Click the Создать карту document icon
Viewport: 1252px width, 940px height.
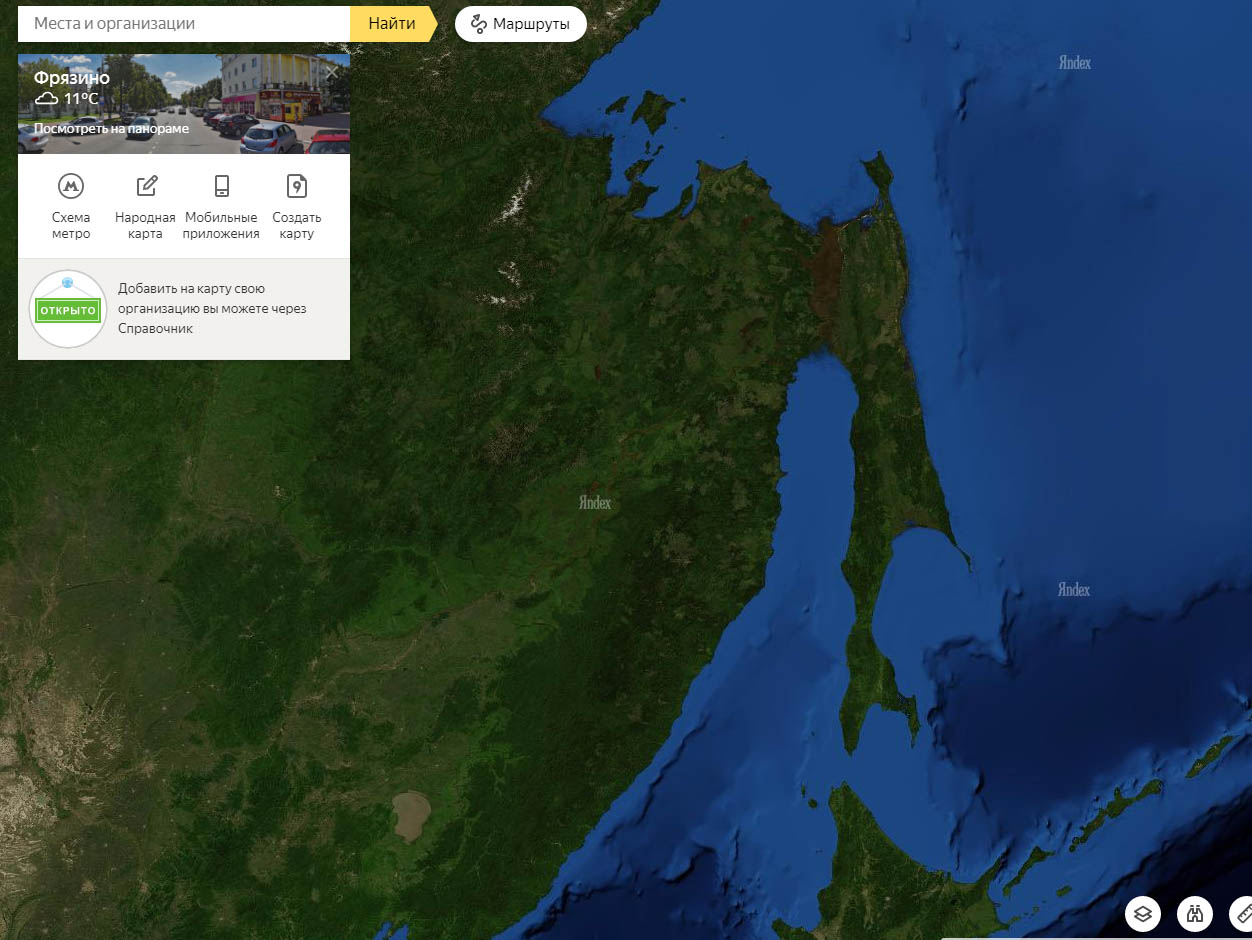coord(297,186)
